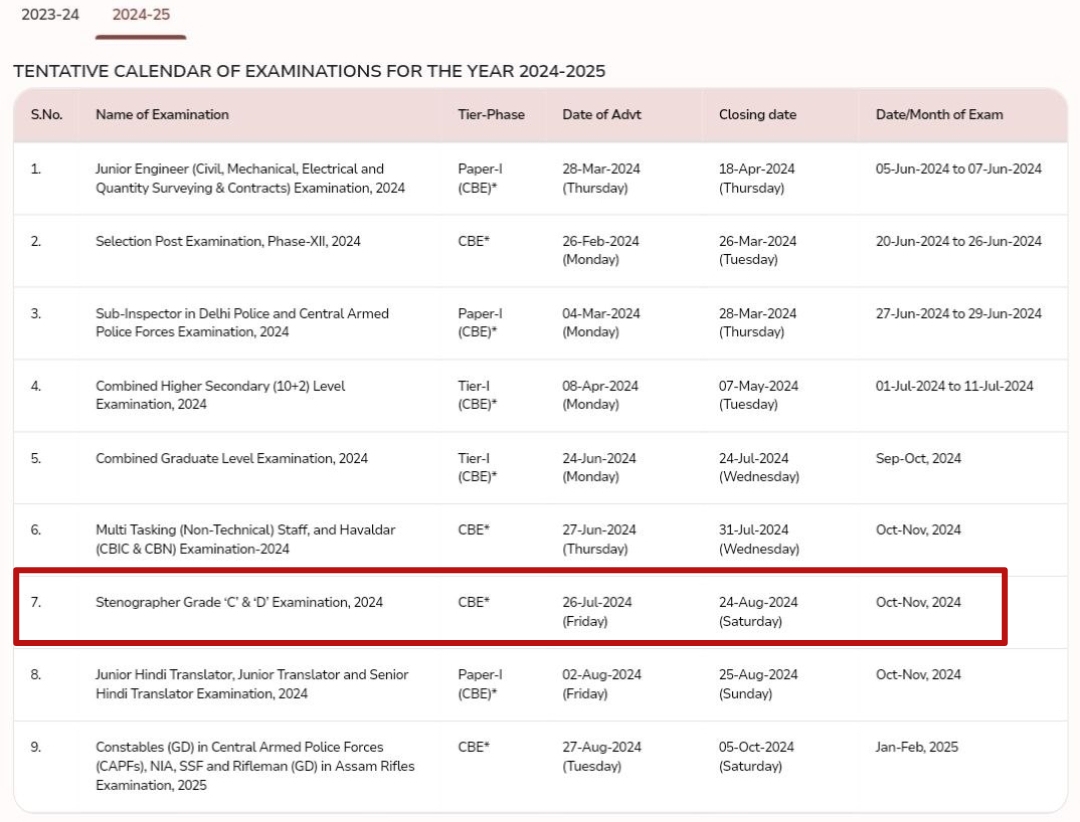Screen dimensions: 1080x822
Task: Select 'Stenographer Grade C & D Examination, 2024'
Action: [239, 602]
